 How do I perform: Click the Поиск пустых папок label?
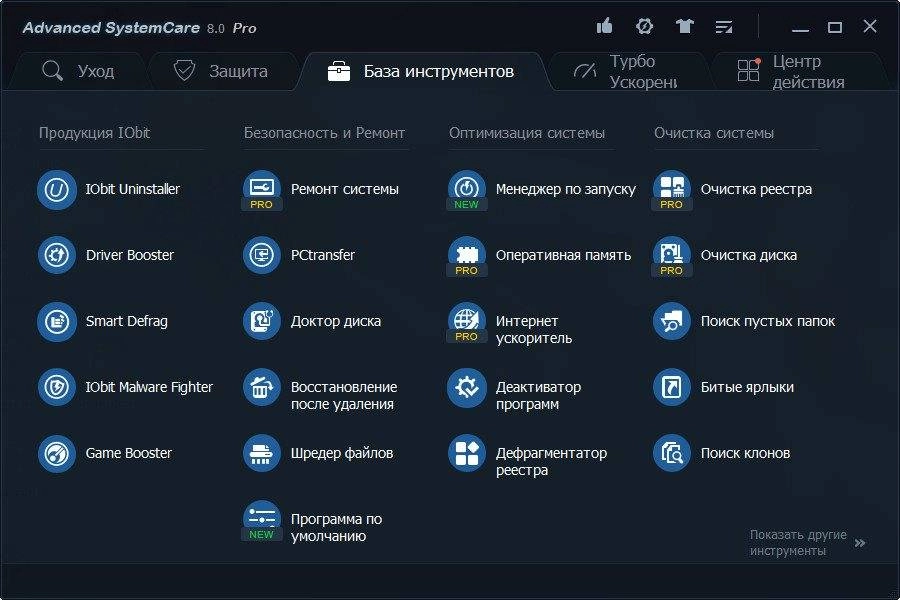coord(768,321)
